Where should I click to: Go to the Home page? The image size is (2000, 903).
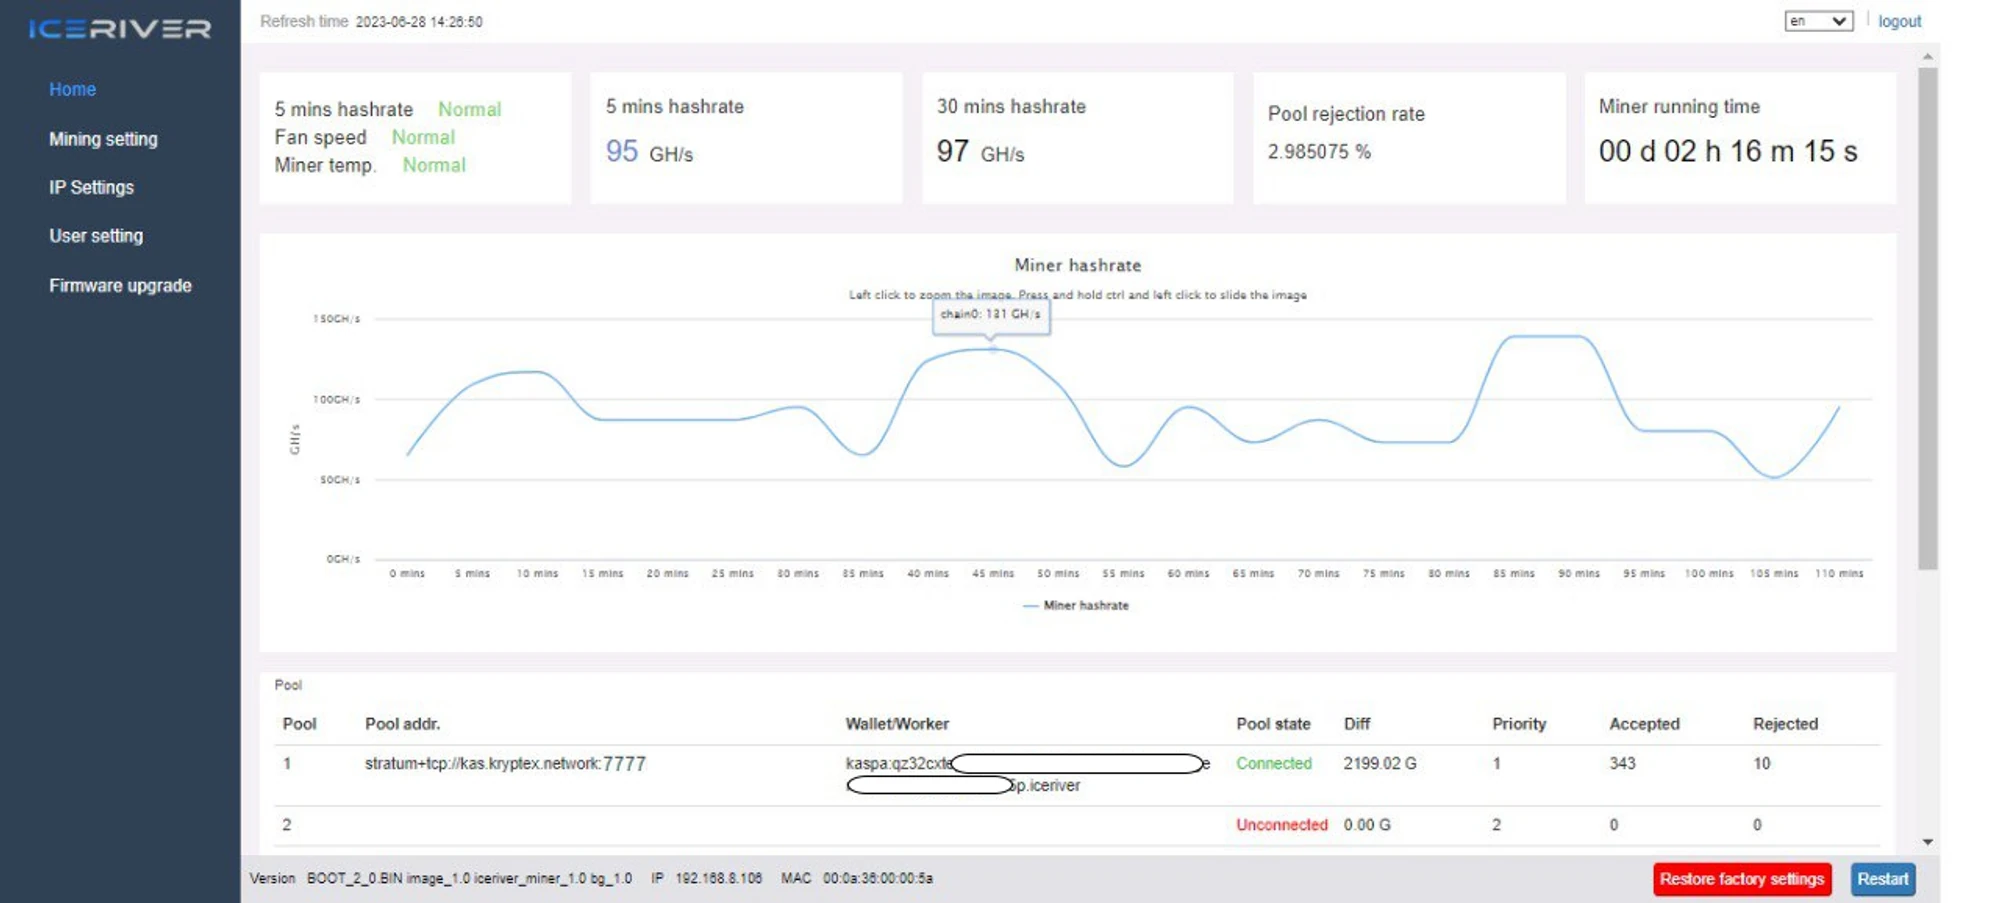pos(72,89)
